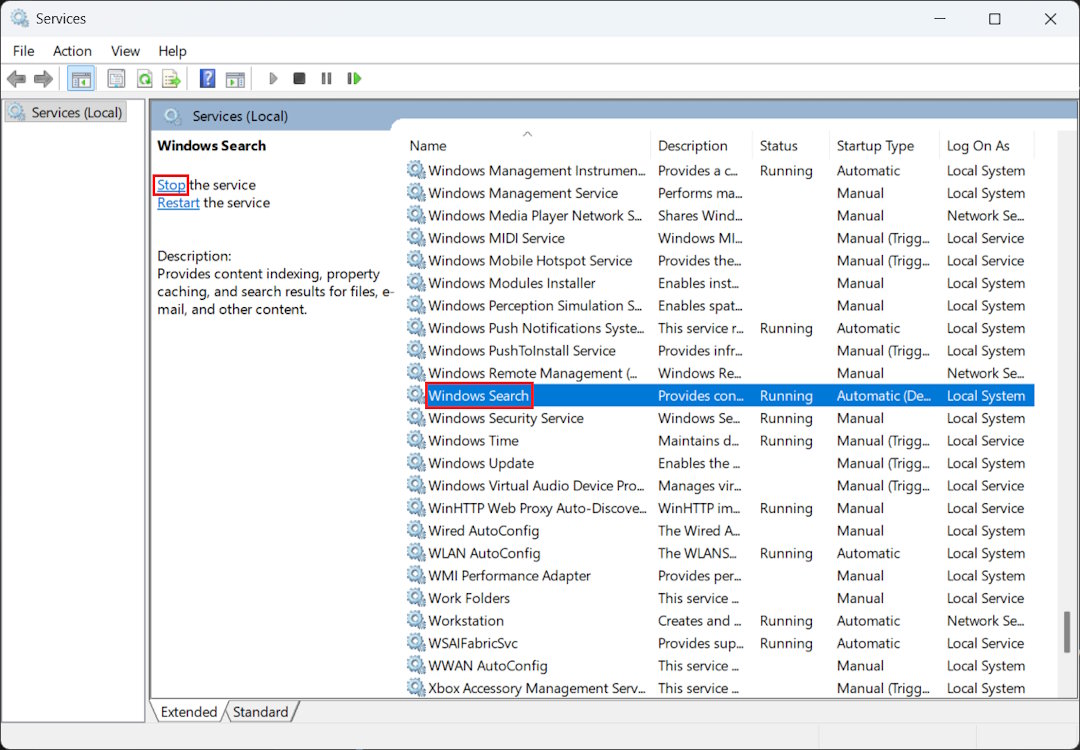Click the Restart the service link
This screenshot has height=750, width=1080.
pyautogui.click(x=178, y=203)
